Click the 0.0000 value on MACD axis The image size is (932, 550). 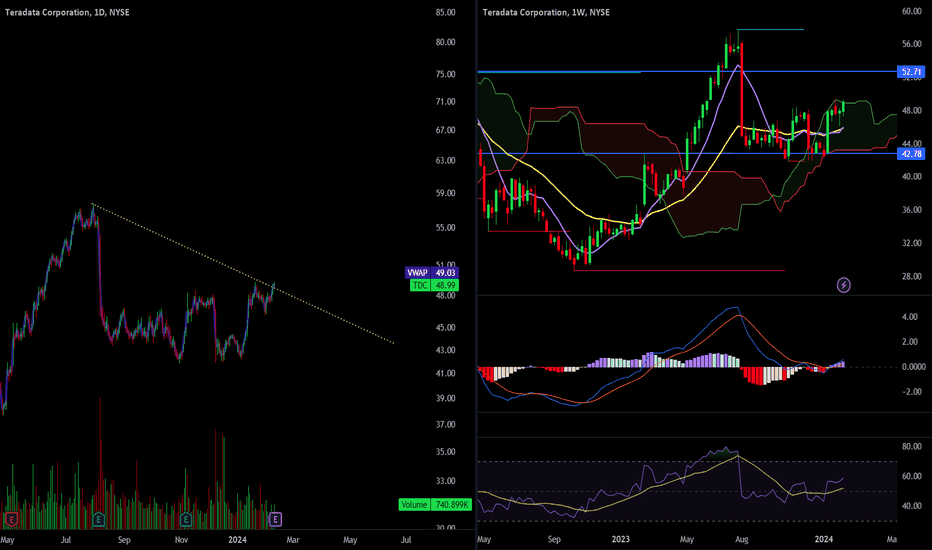click(914, 367)
